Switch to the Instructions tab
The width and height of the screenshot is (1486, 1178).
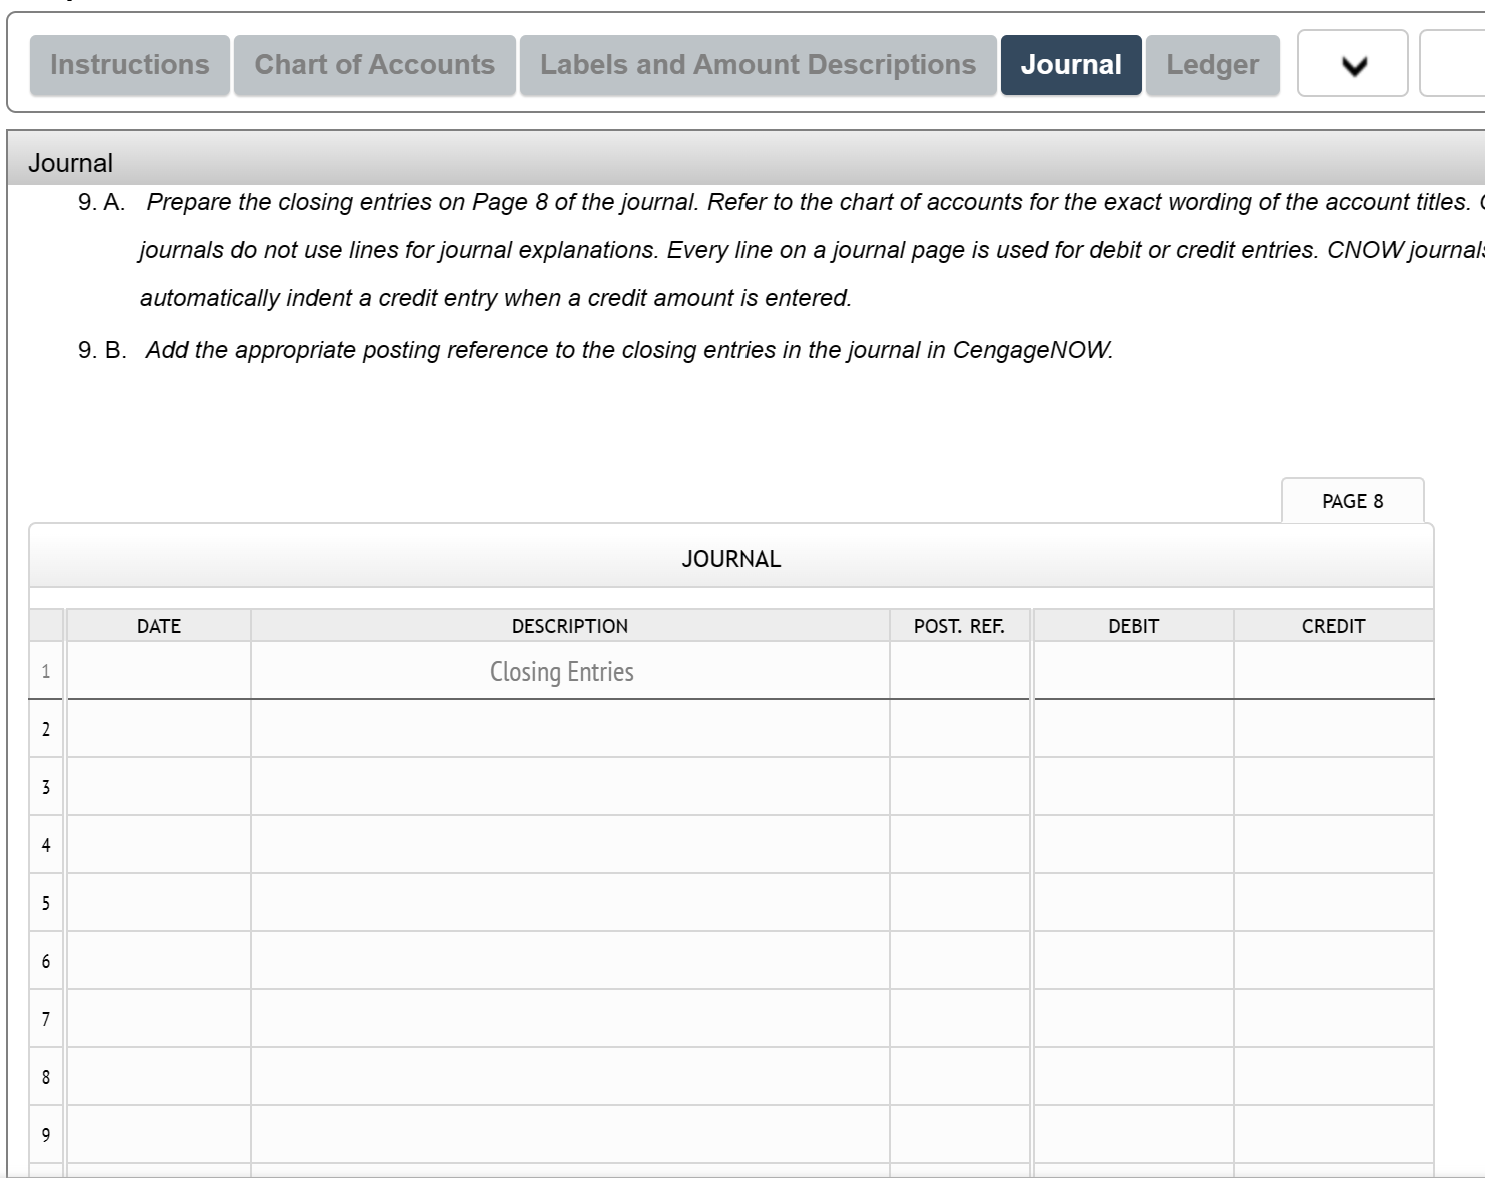[x=129, y=64]
